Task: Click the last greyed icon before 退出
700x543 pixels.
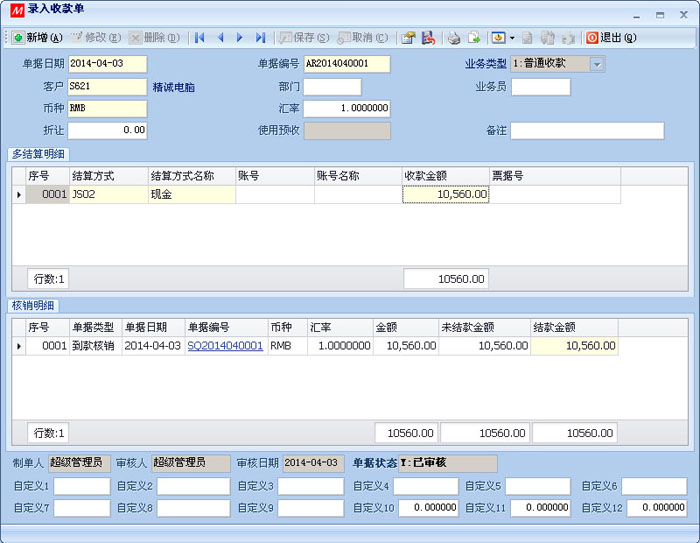Action: point(568,38)
